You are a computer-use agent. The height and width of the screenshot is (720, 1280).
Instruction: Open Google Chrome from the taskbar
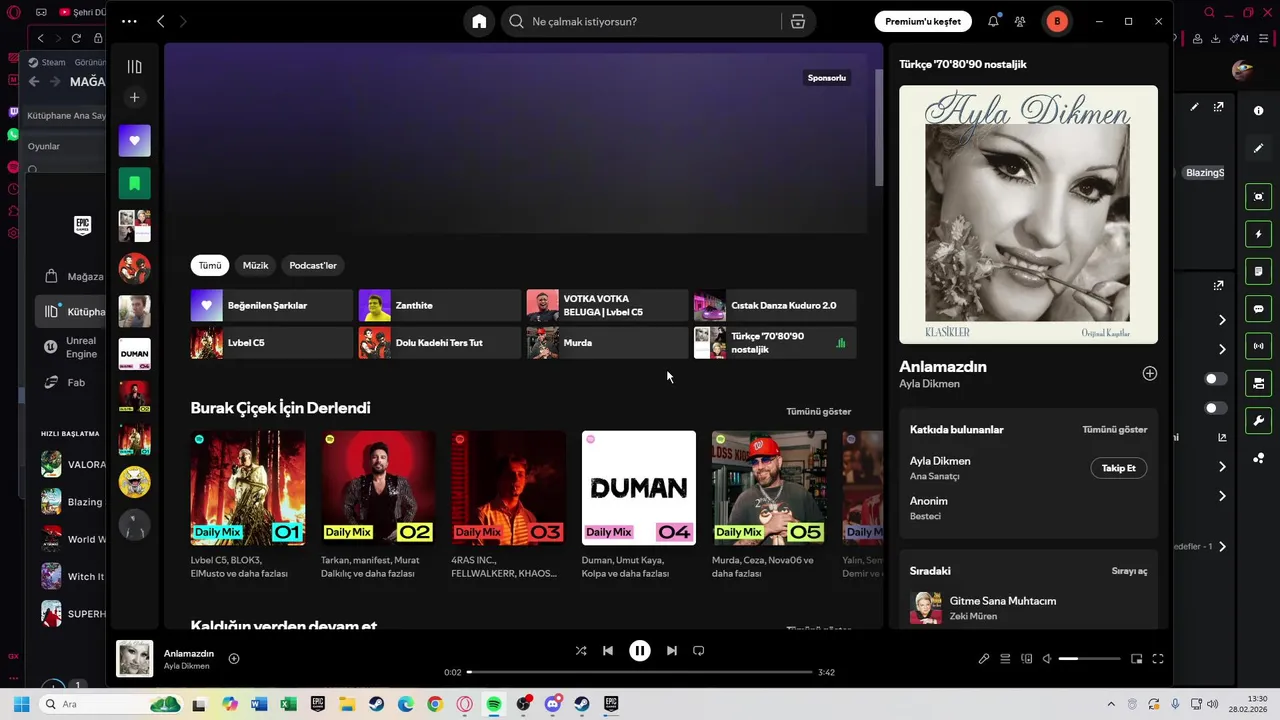[x=434, y=704]
